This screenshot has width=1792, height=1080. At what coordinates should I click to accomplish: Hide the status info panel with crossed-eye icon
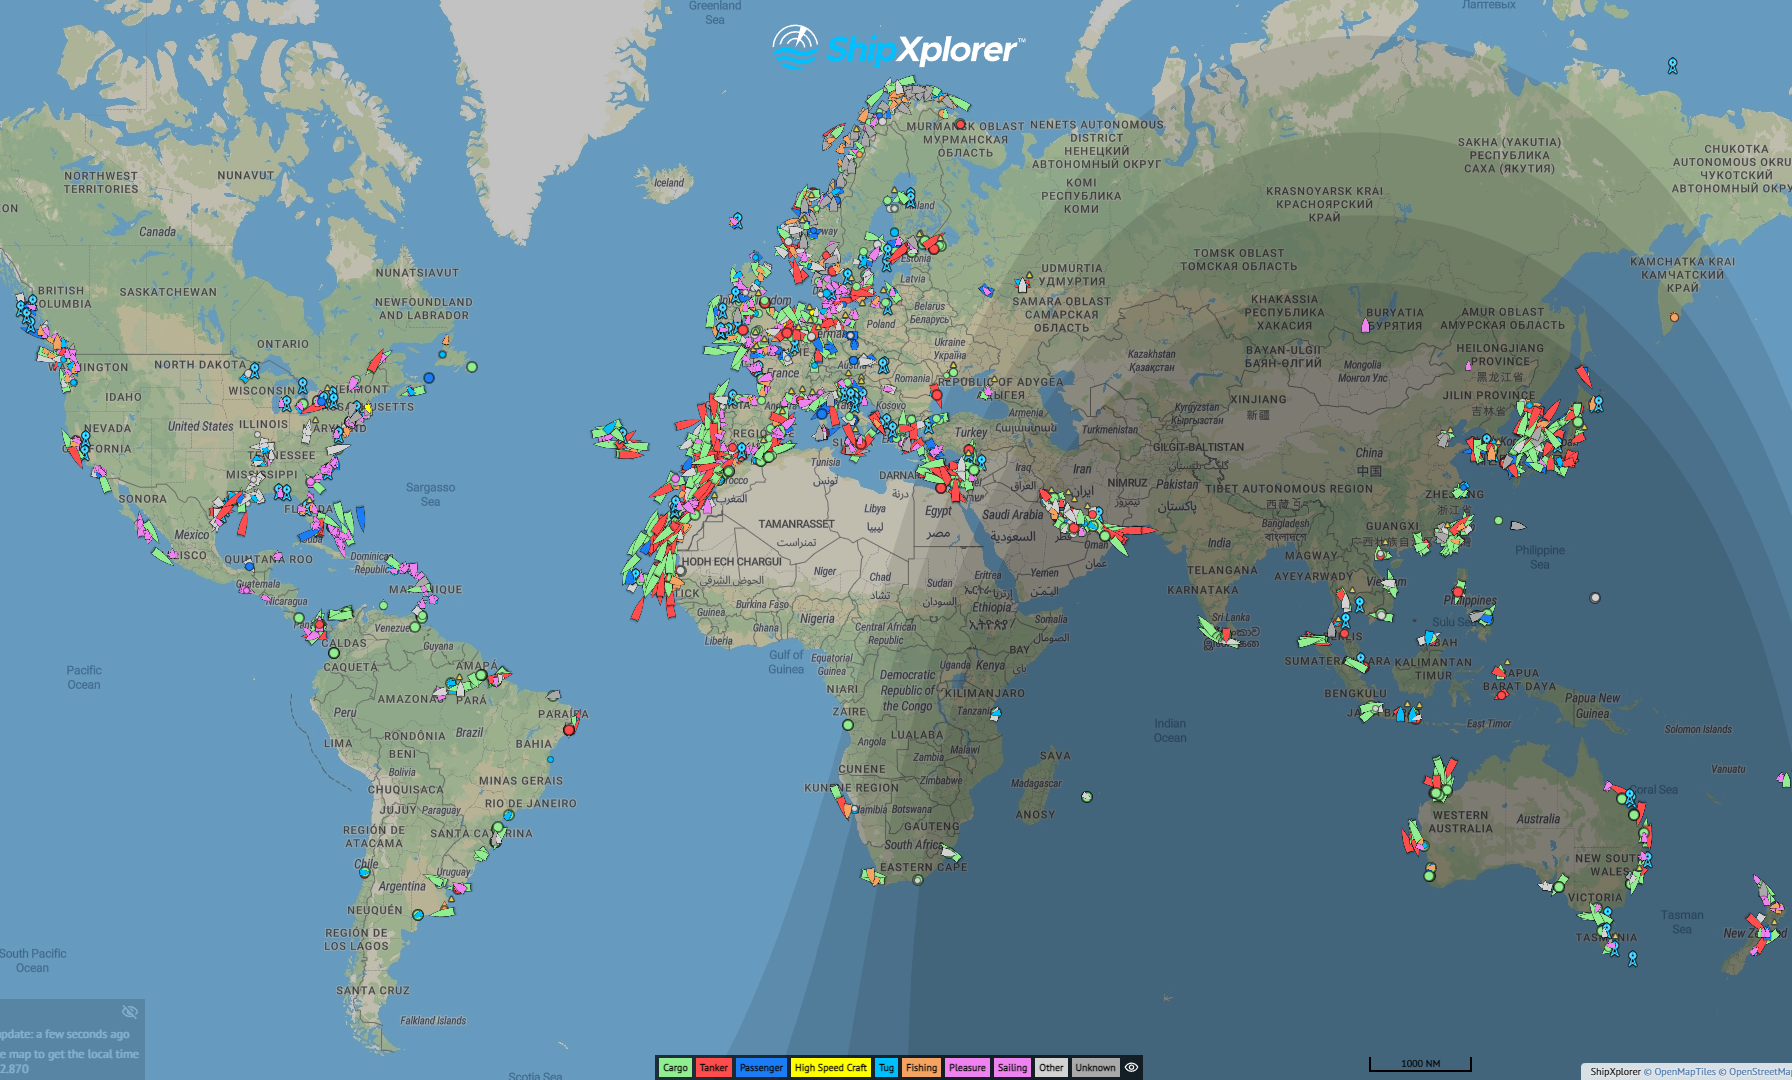pos(129,1011)
